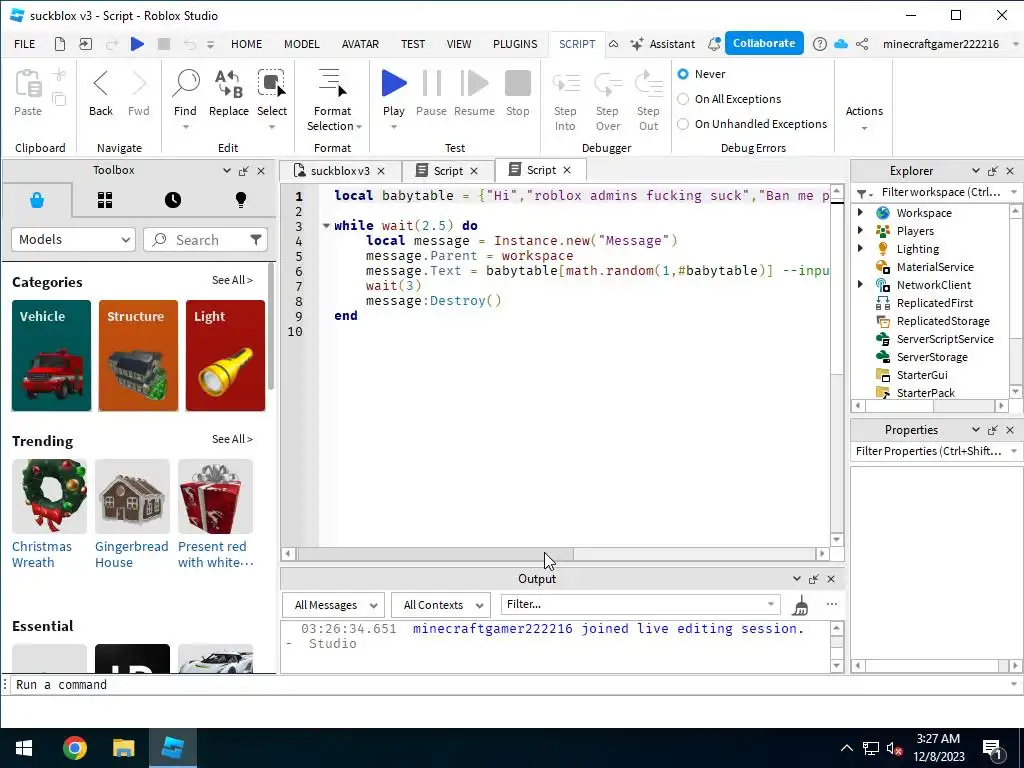Expand the Workspace tree node
1024x768 pixels.
[x=861, y=212]
